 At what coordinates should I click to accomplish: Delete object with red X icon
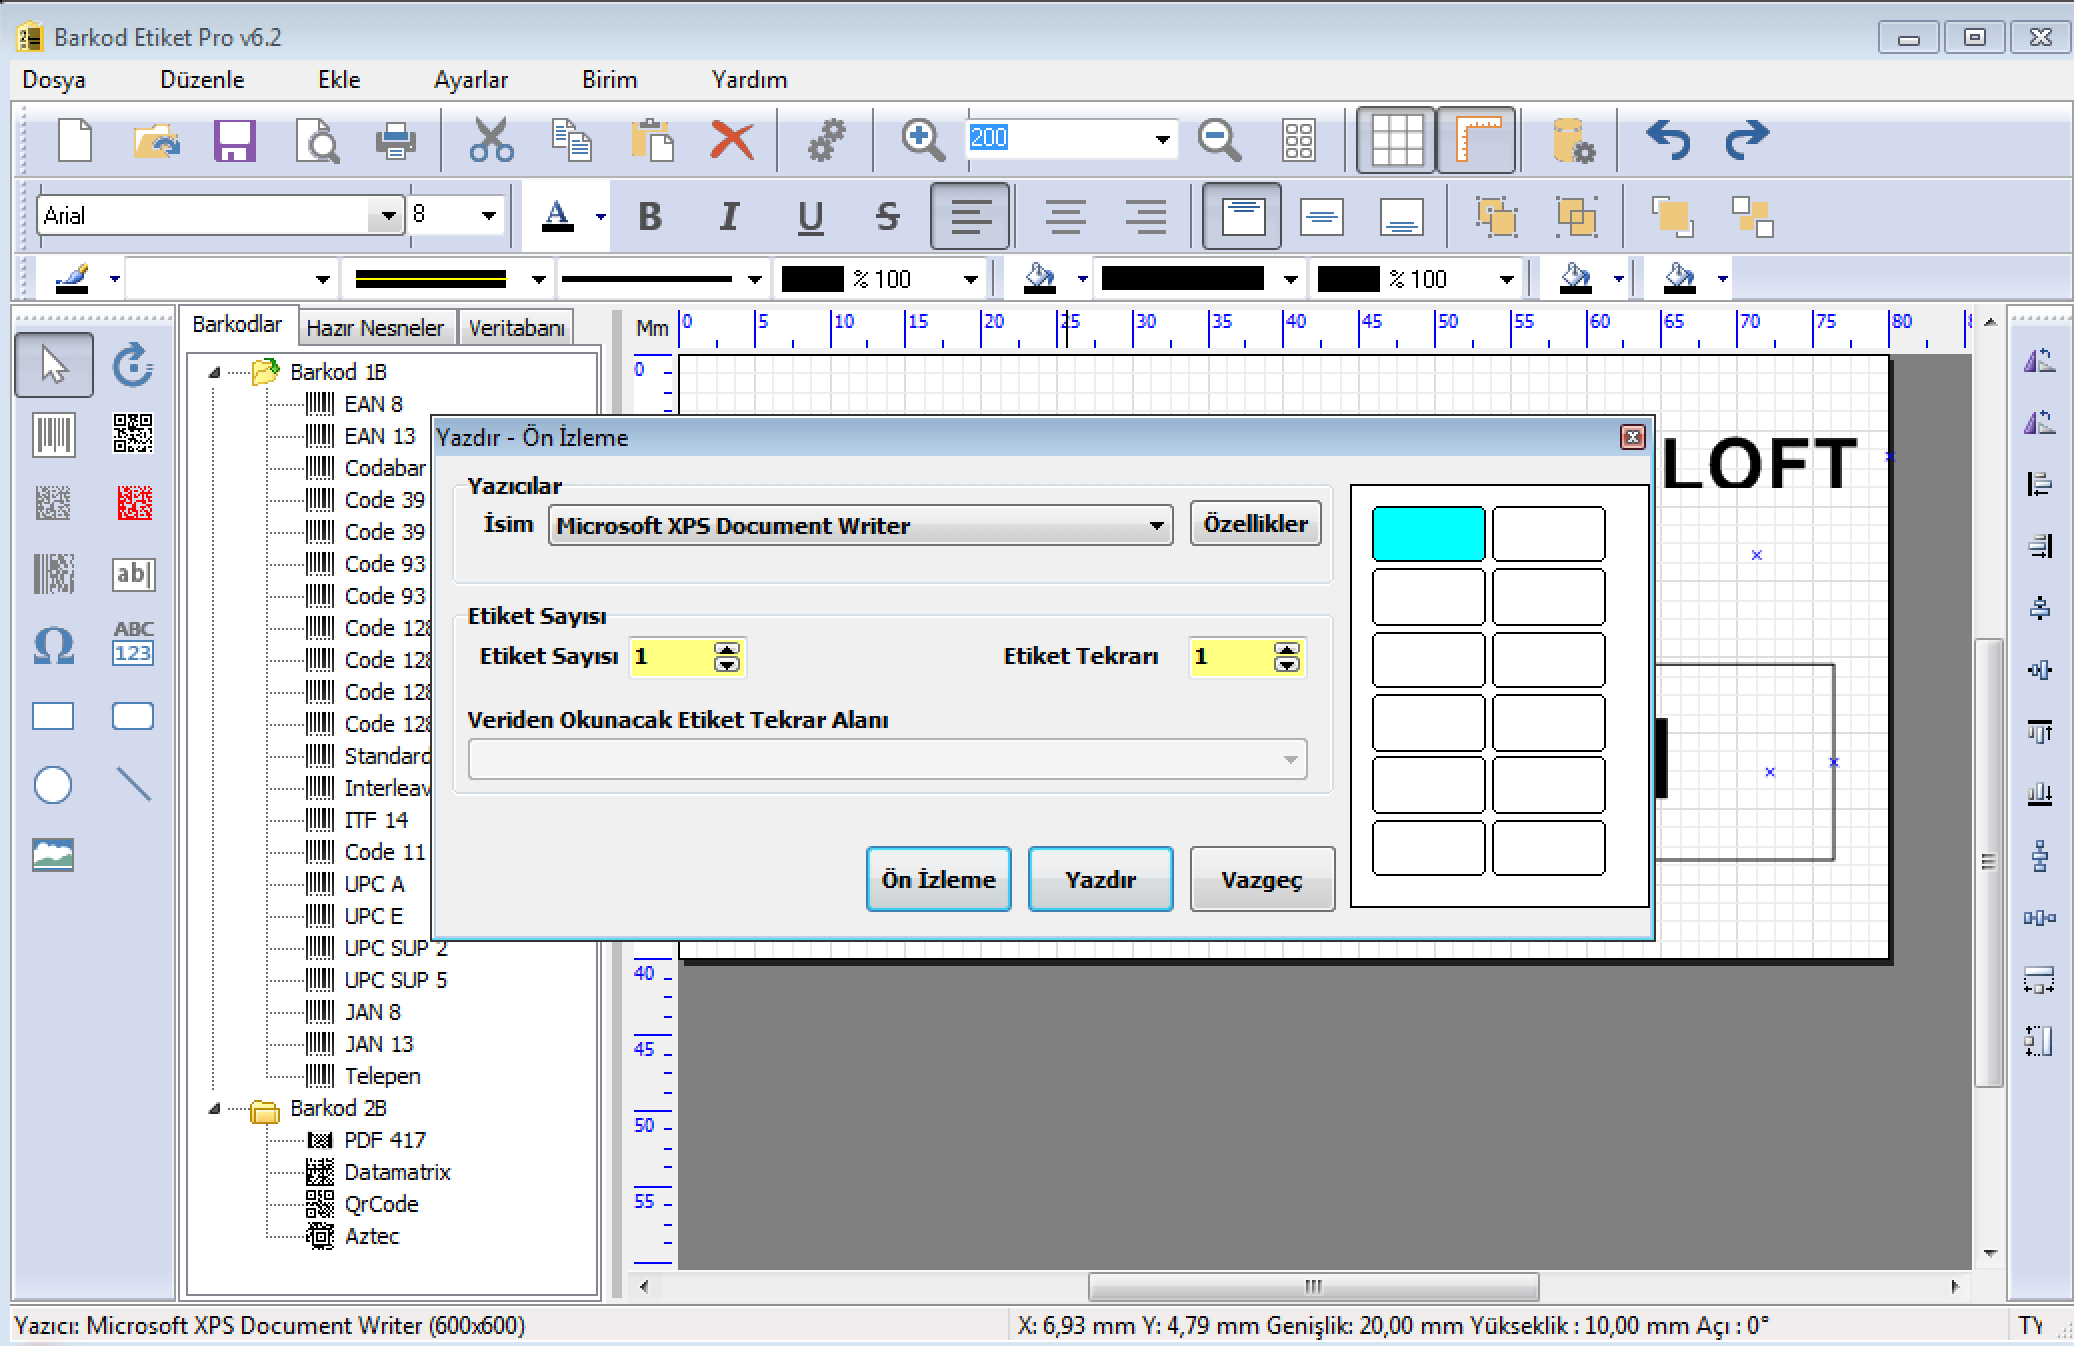732,140
